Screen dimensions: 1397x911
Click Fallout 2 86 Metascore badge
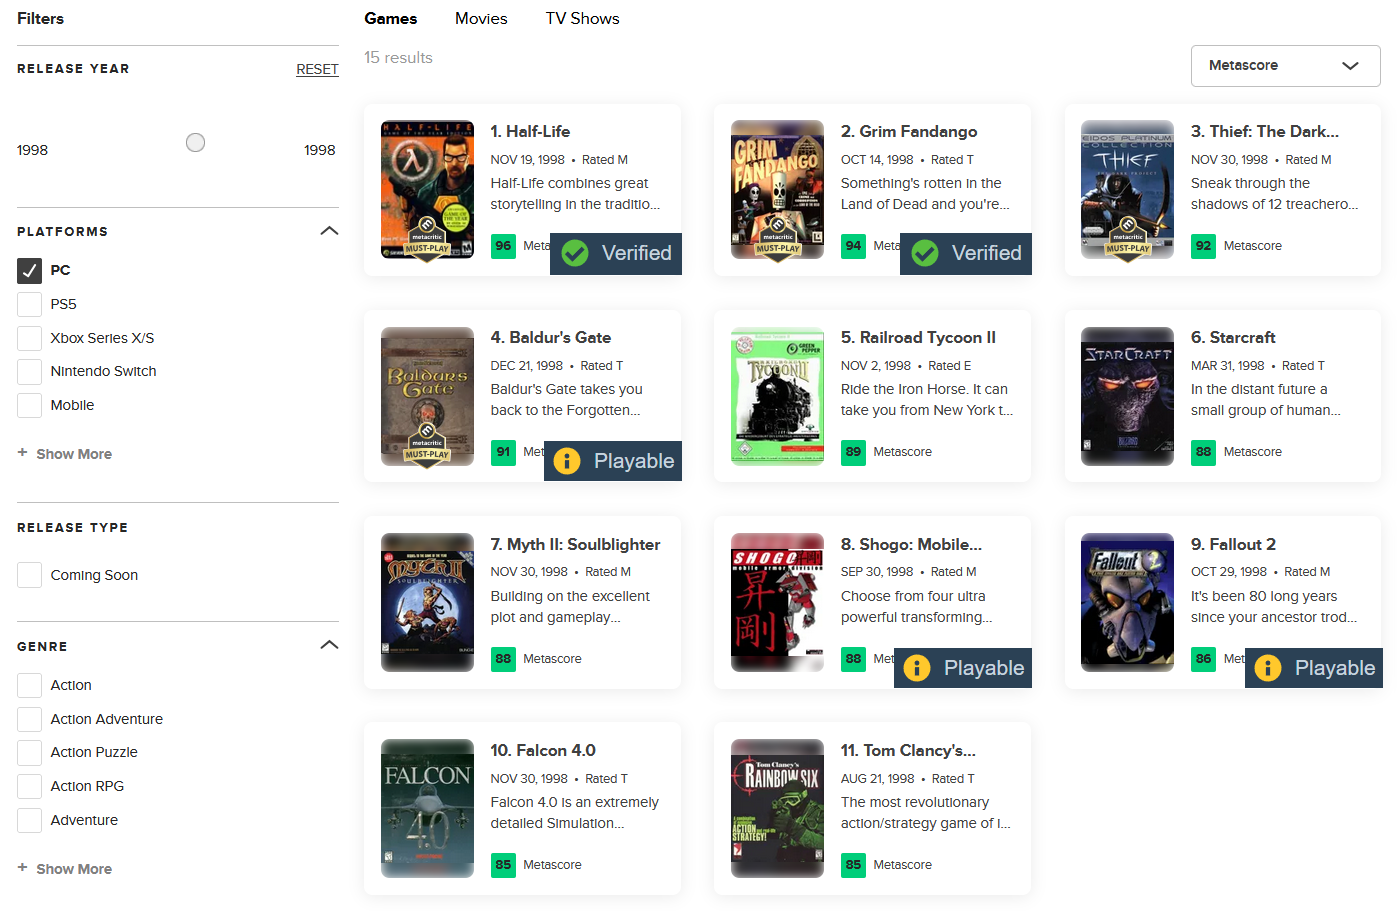(1203, 659)
